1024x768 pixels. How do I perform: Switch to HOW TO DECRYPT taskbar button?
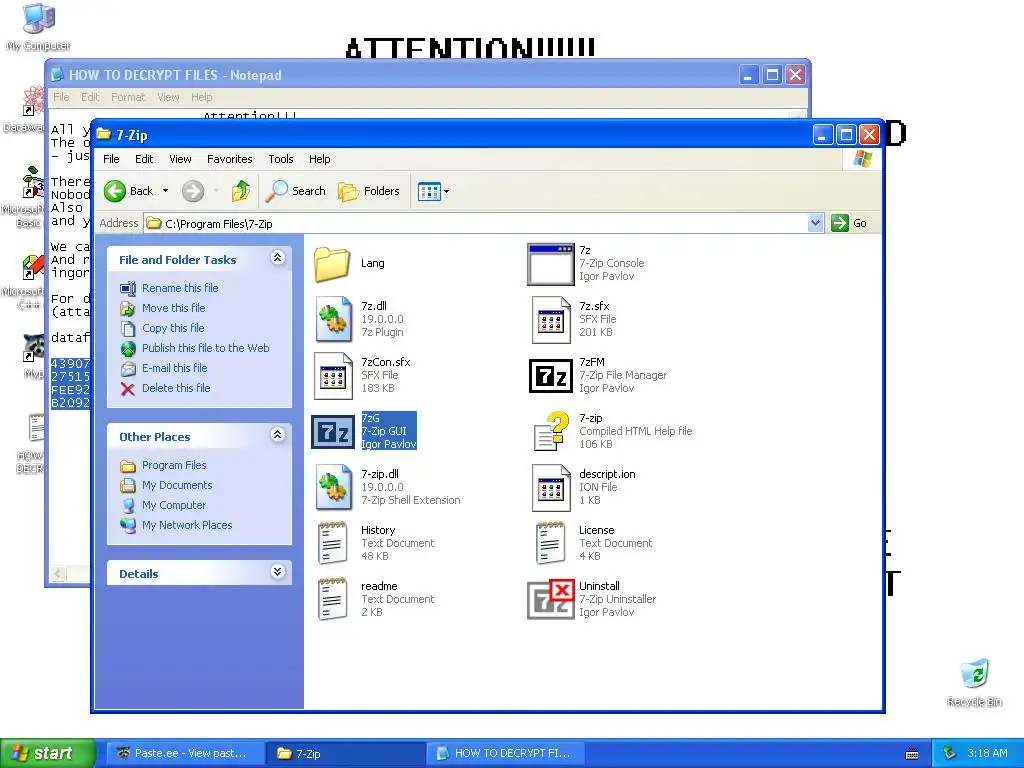(505, 753)
